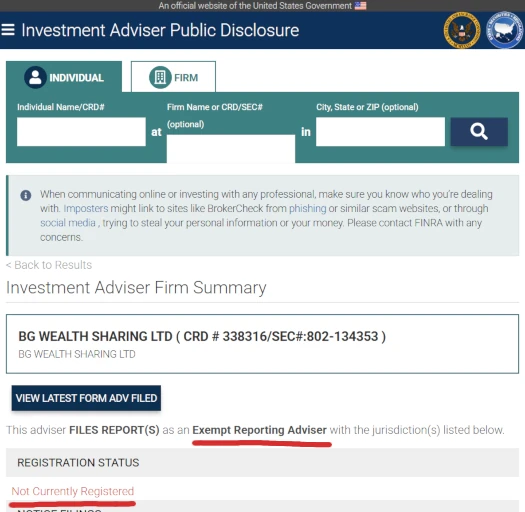
Task: Click the info circle icon in notice
Action: (26, 195)
